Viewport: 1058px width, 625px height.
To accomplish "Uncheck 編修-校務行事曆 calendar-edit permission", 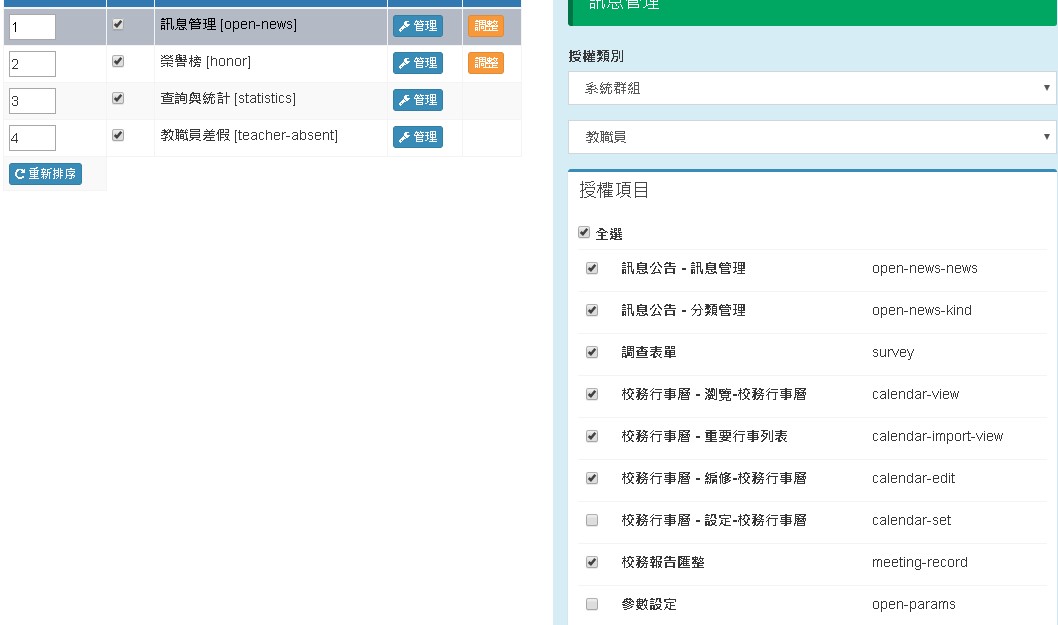I will coord(592,478).
